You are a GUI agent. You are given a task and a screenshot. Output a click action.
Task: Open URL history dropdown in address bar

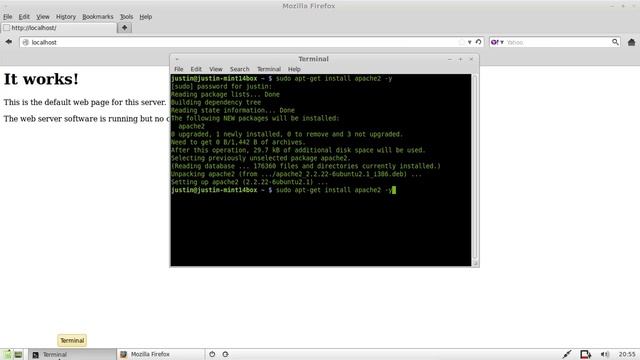click(x=469, y=42)
